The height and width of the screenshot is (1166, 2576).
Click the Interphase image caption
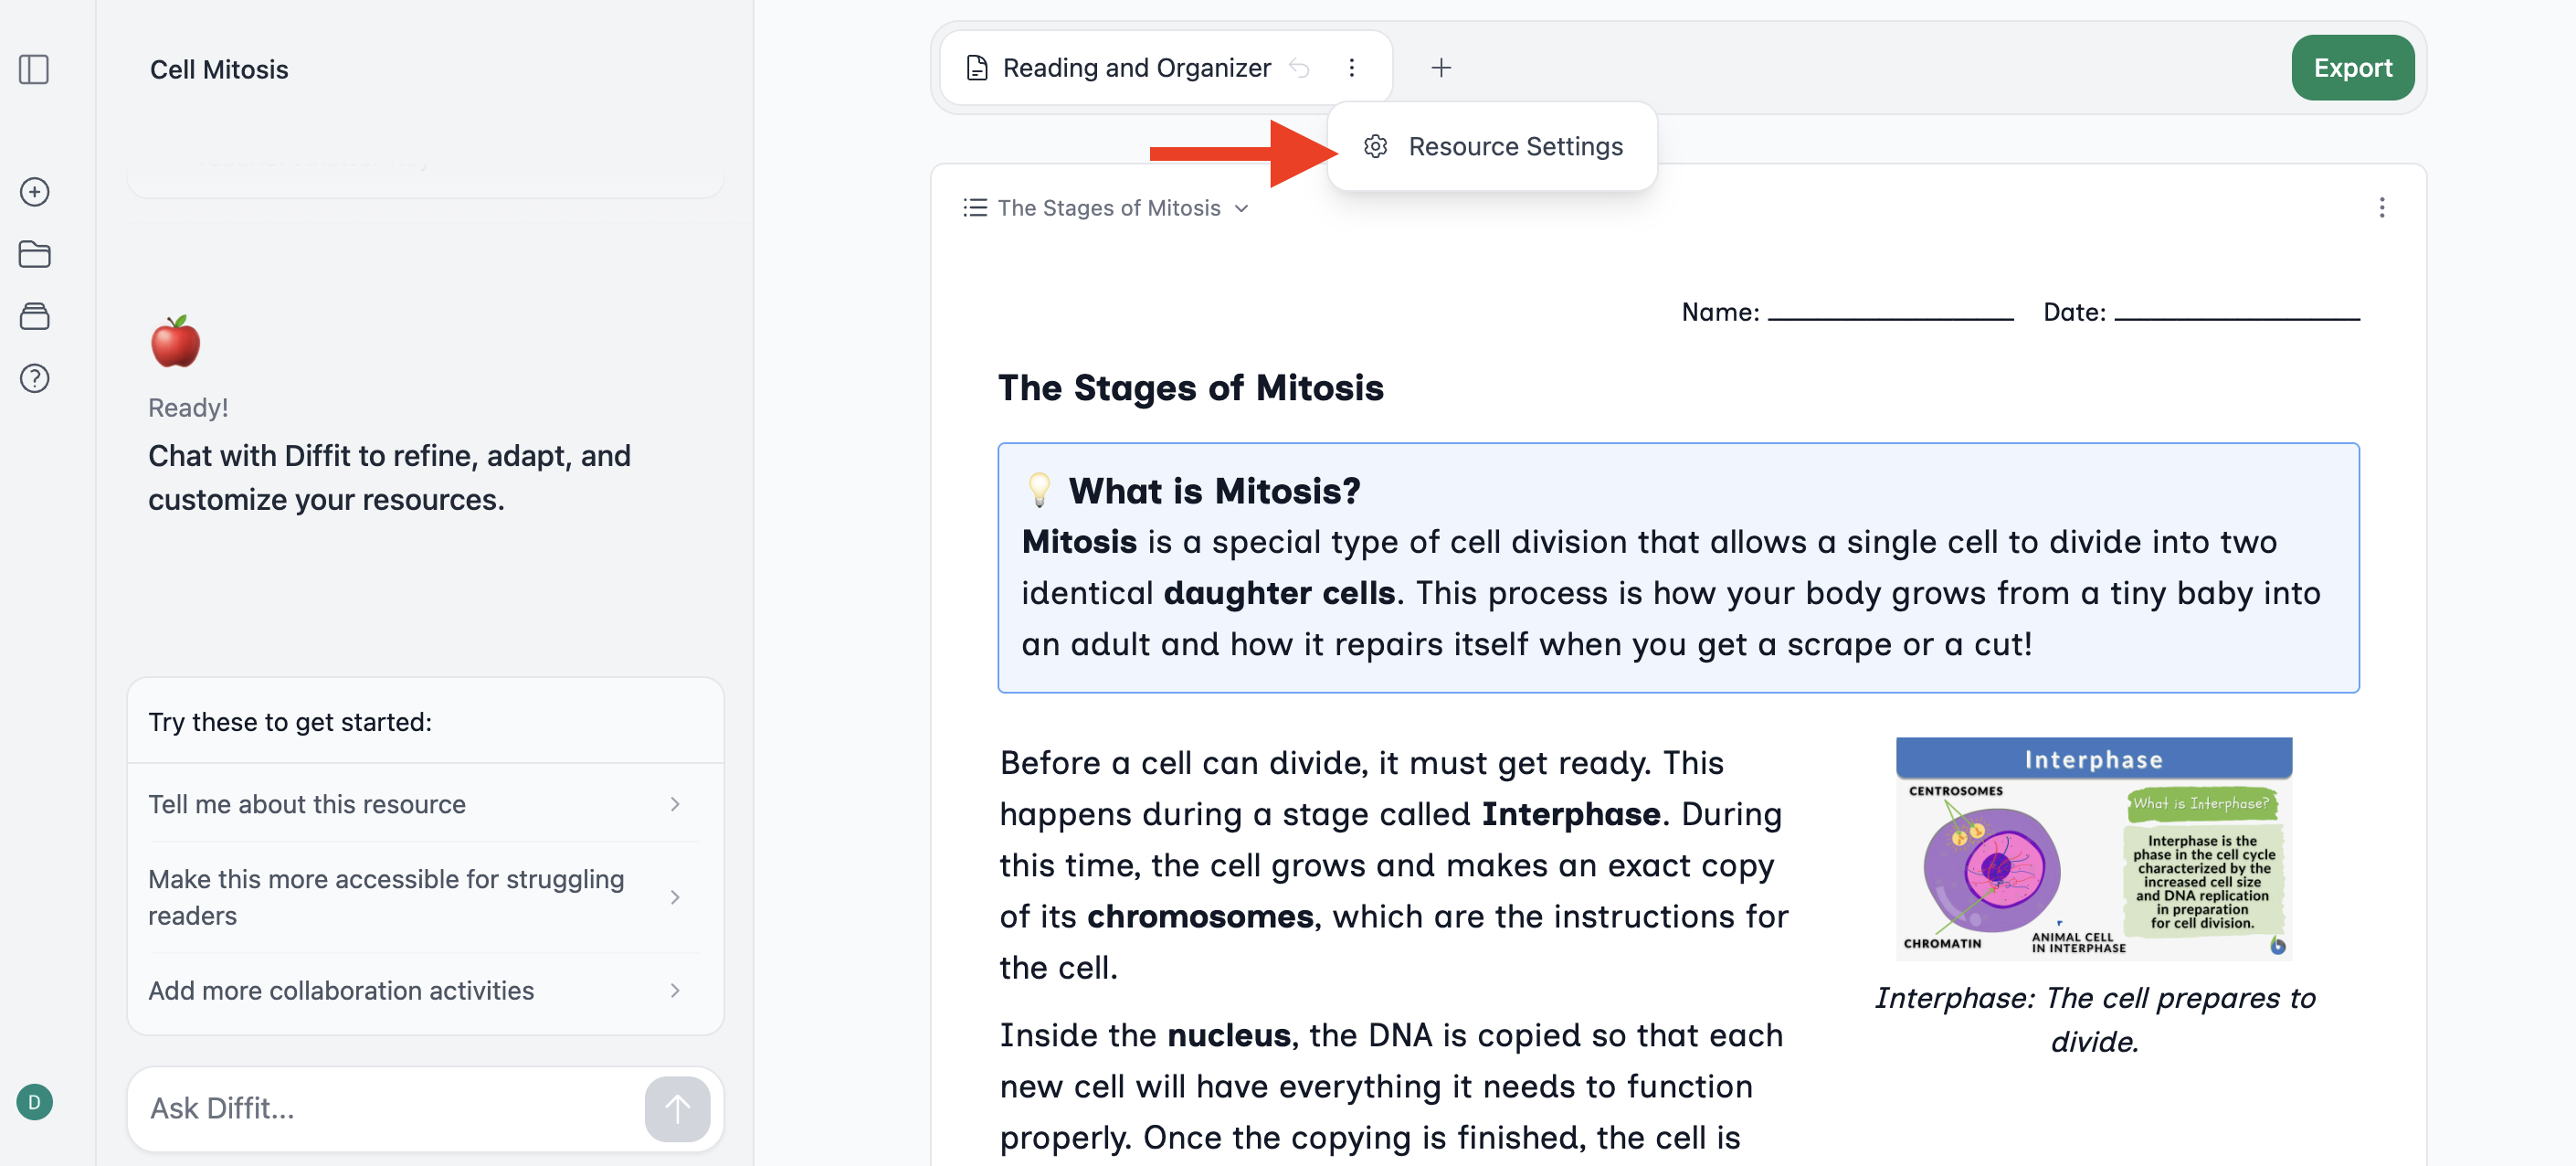[2093, 1019]
